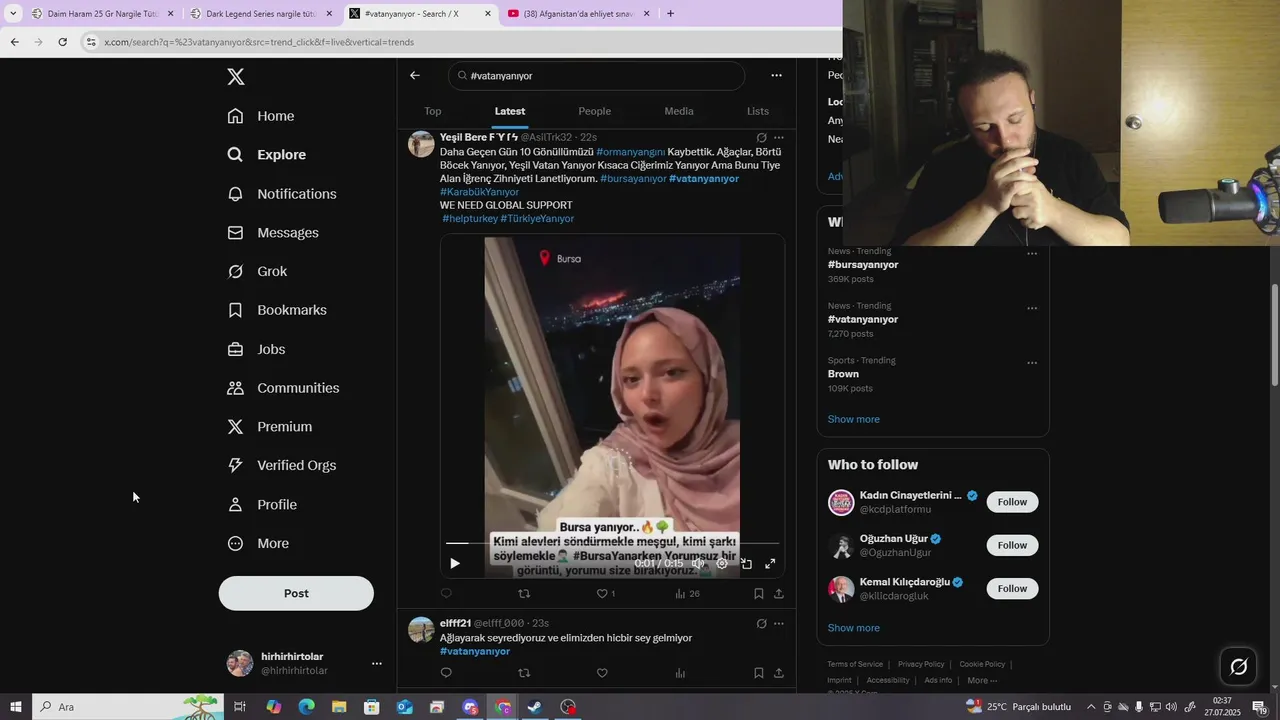Open the Premium sidebar item
The width and height of the screenshot is (1280, 720).
coord(270,427)
